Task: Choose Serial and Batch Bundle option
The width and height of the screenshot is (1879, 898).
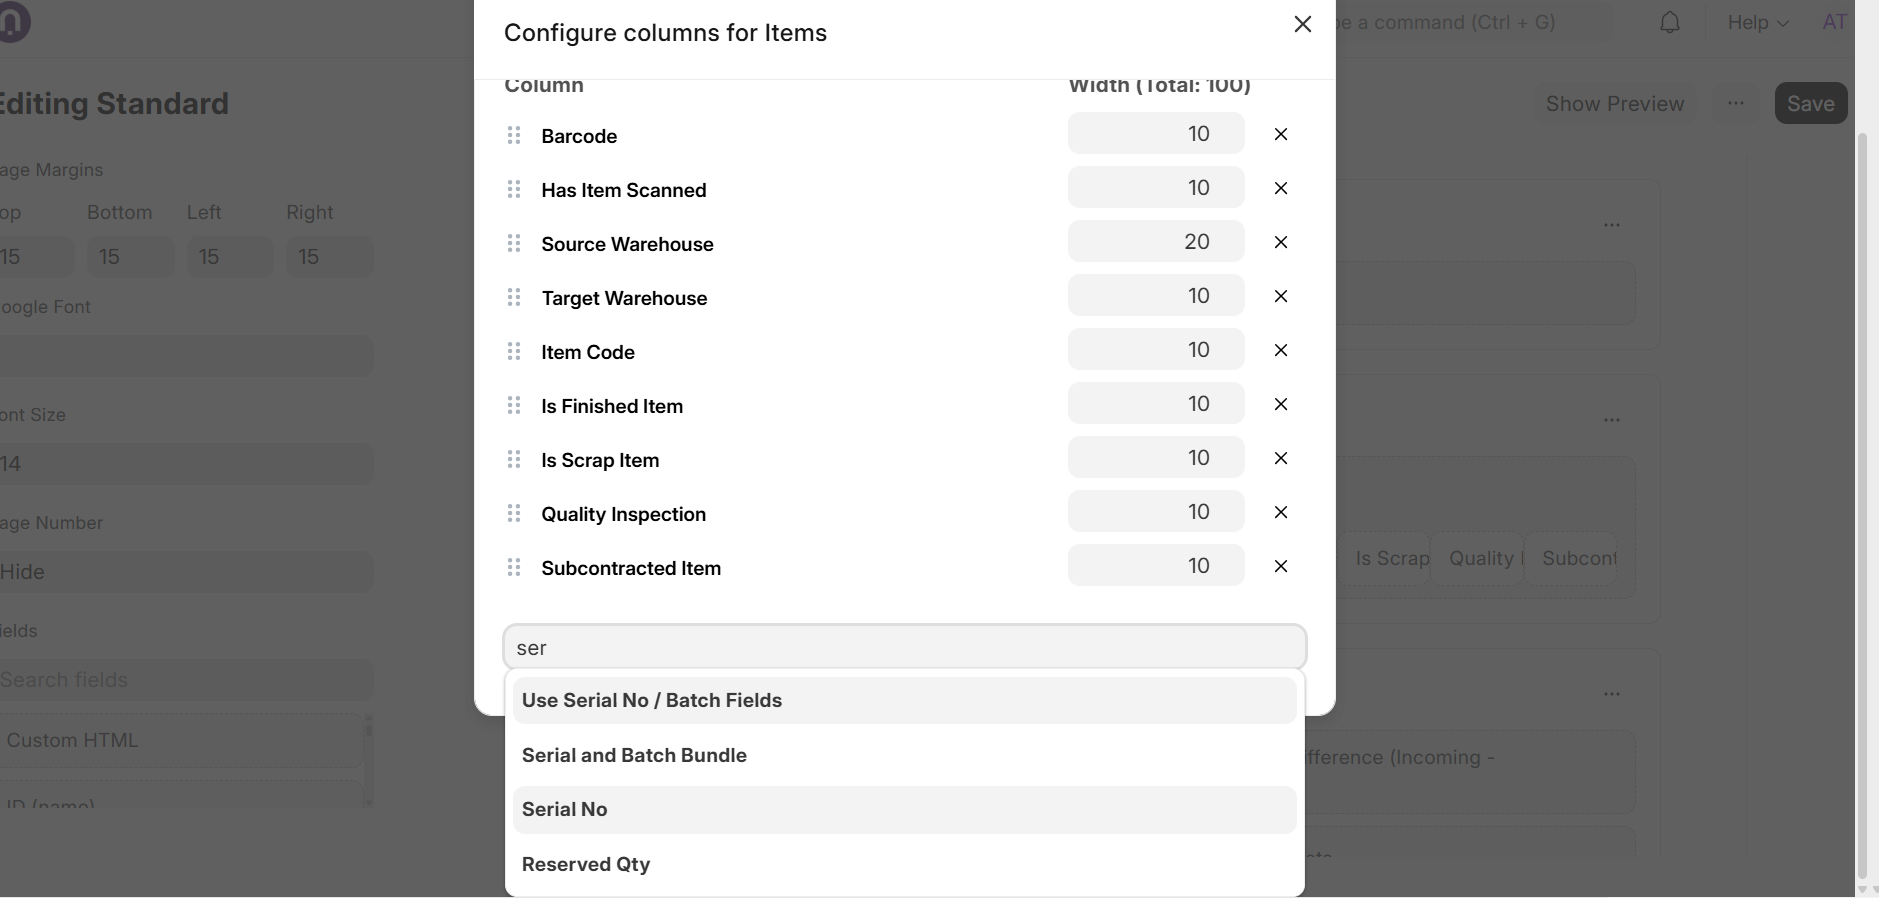Action: click(904, 755)
